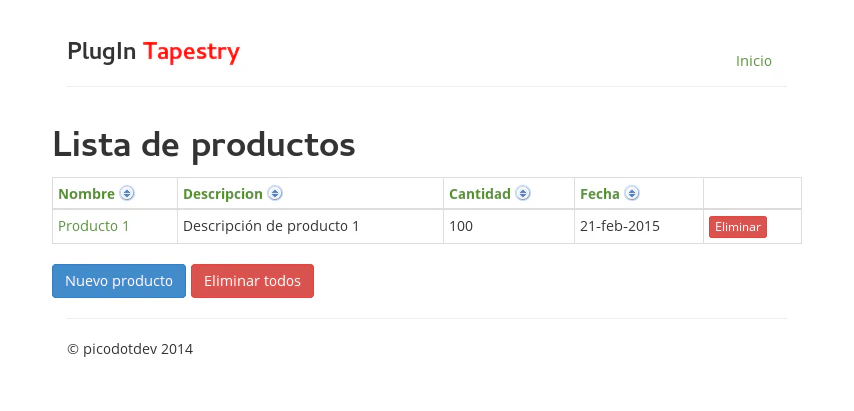Viewport: 854px width, 411px height.
Task: Open the Producto 1 link
Action: coord(94,226)
